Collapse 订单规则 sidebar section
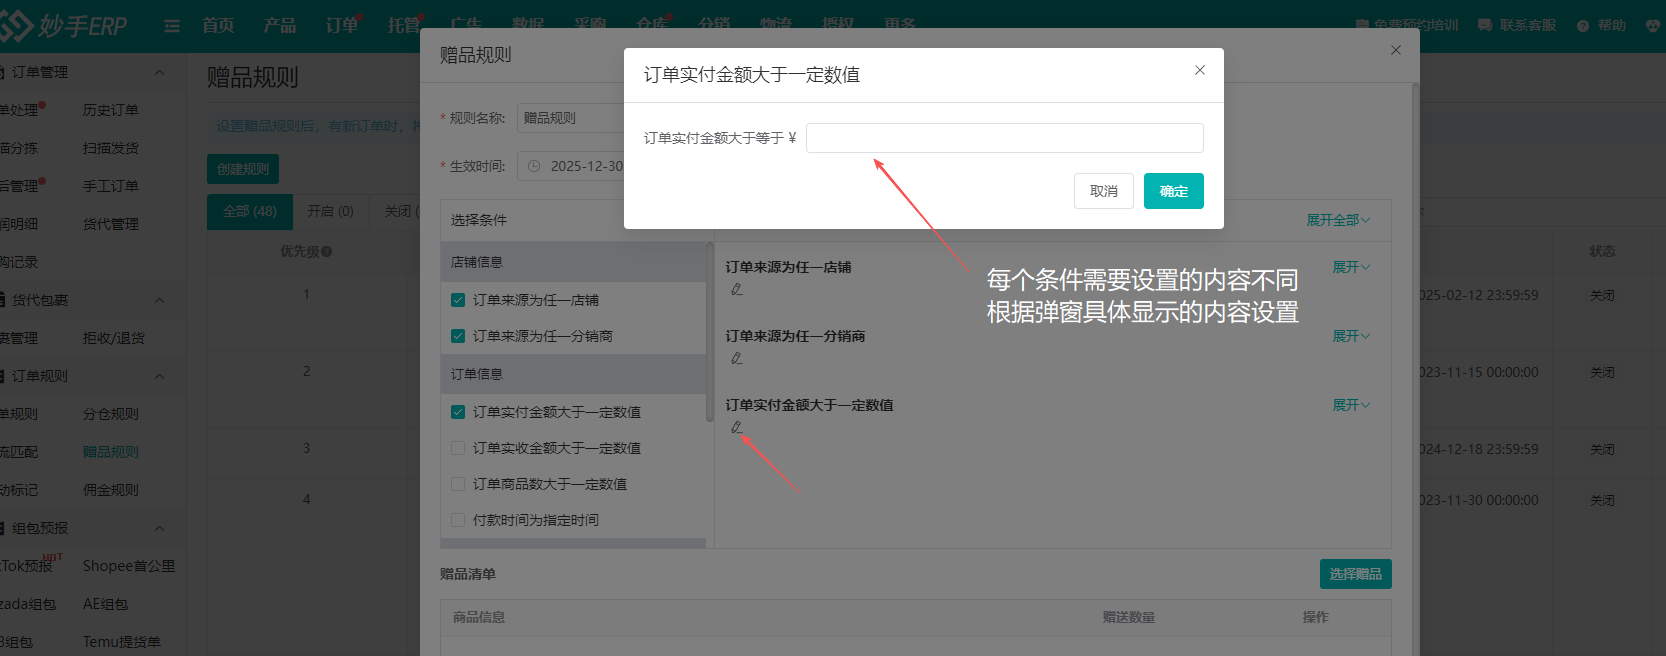Image resolution: width=1666 pixels, height=656 pixels. [x=160, y=376]
